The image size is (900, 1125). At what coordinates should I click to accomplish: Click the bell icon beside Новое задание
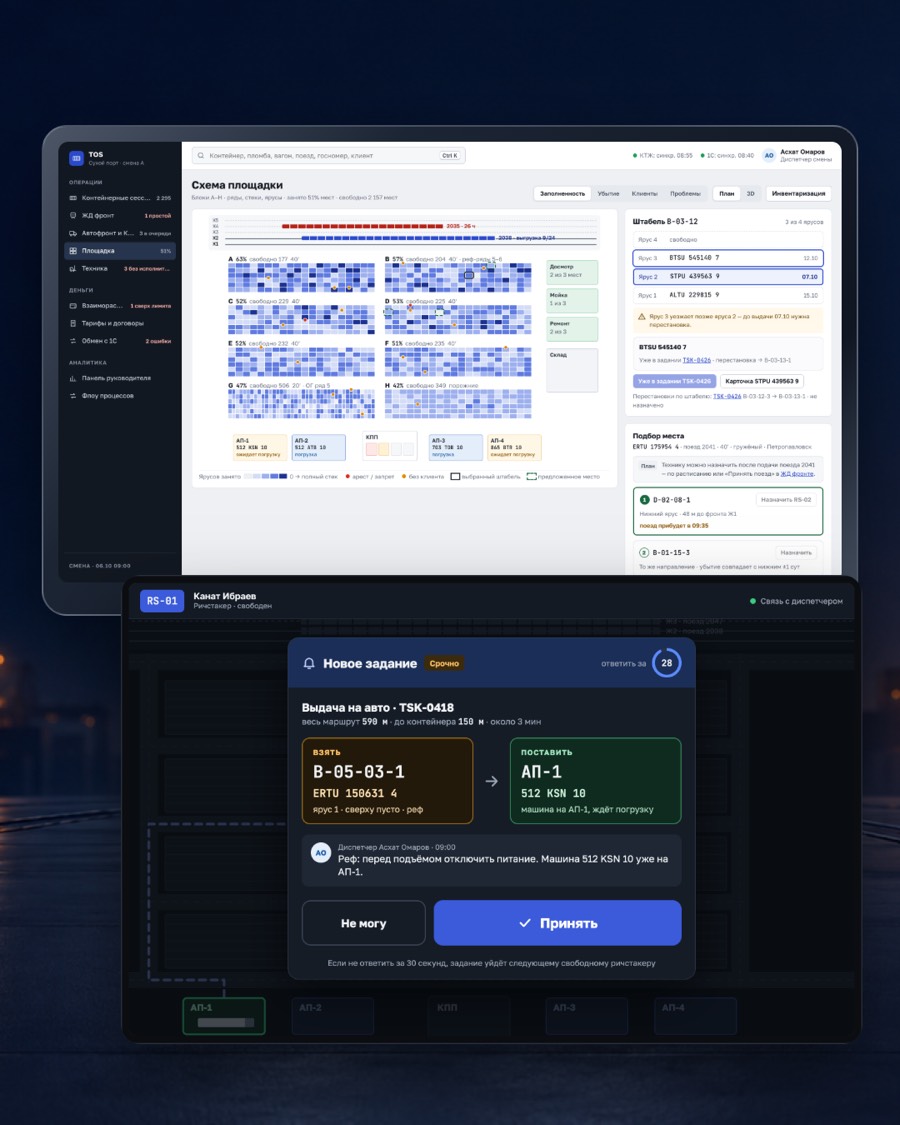tap(309, 664)
